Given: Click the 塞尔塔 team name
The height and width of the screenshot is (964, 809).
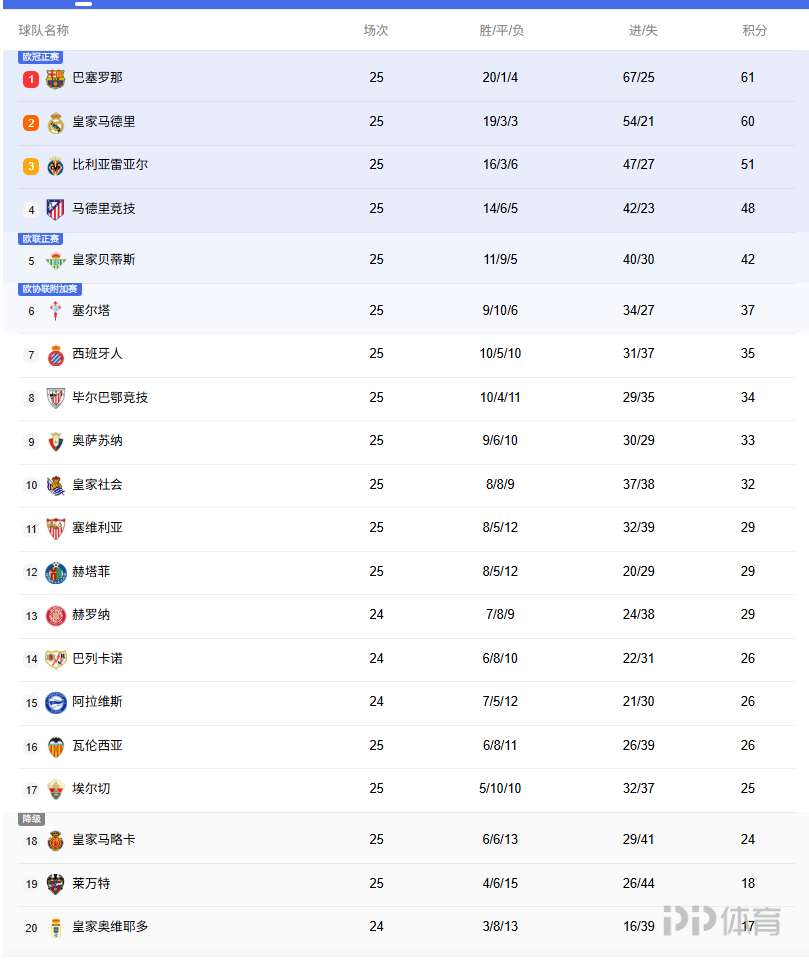Looking at the screenshot, I should pyautogui.click(x=91, y=311).
